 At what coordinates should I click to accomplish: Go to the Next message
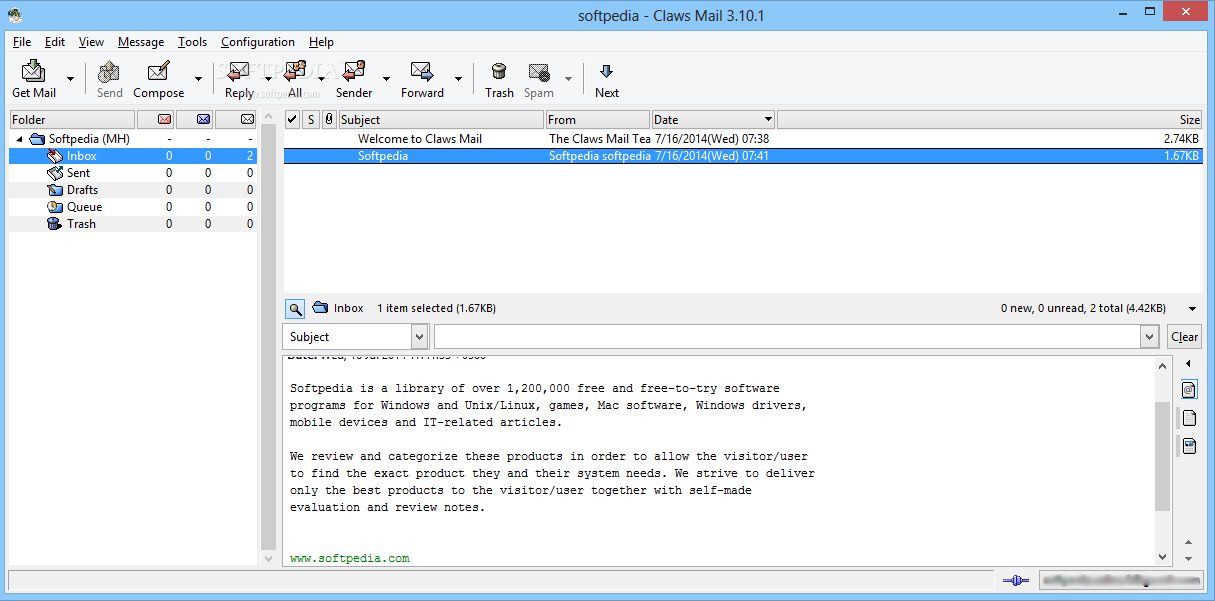[607, 79]
